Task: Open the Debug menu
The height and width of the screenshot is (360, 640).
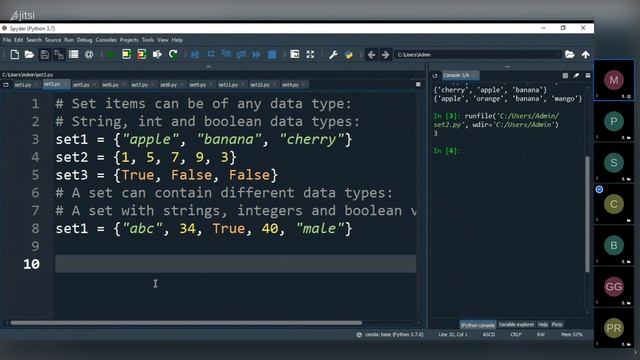Action: point(84,40)
